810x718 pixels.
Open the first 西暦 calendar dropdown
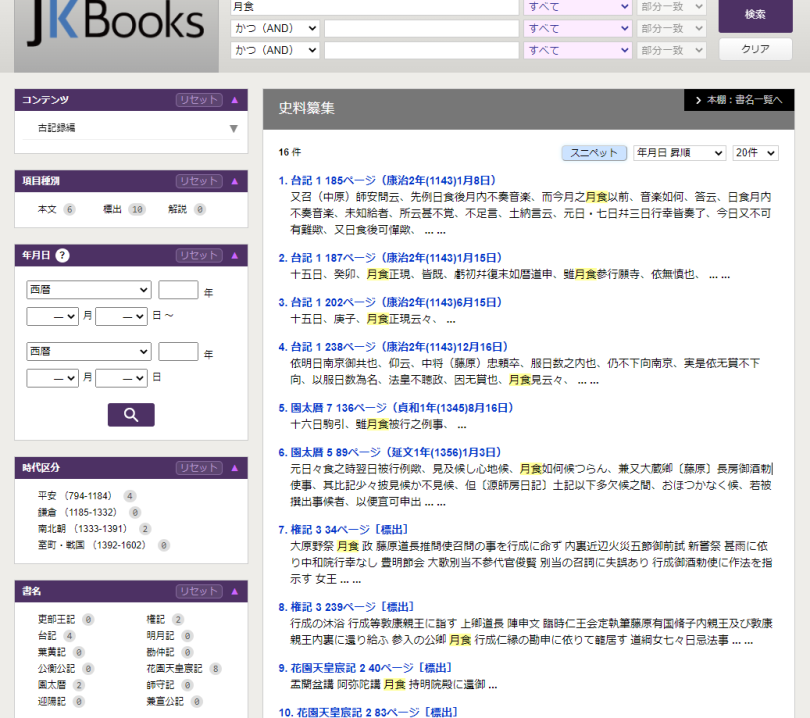pos(89,290)
